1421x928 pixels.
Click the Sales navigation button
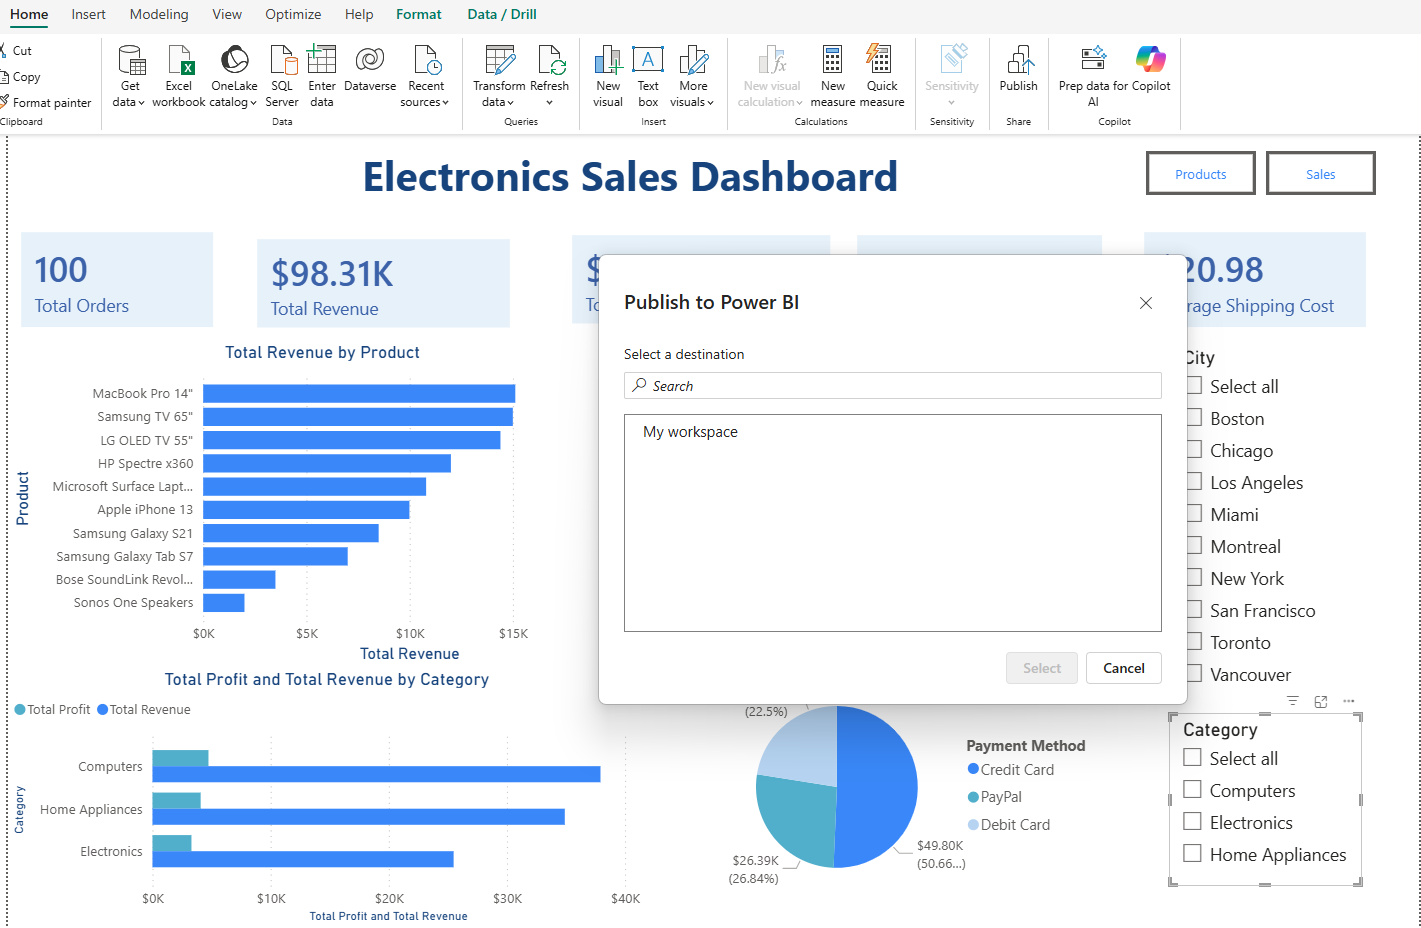click(1321, 173)
